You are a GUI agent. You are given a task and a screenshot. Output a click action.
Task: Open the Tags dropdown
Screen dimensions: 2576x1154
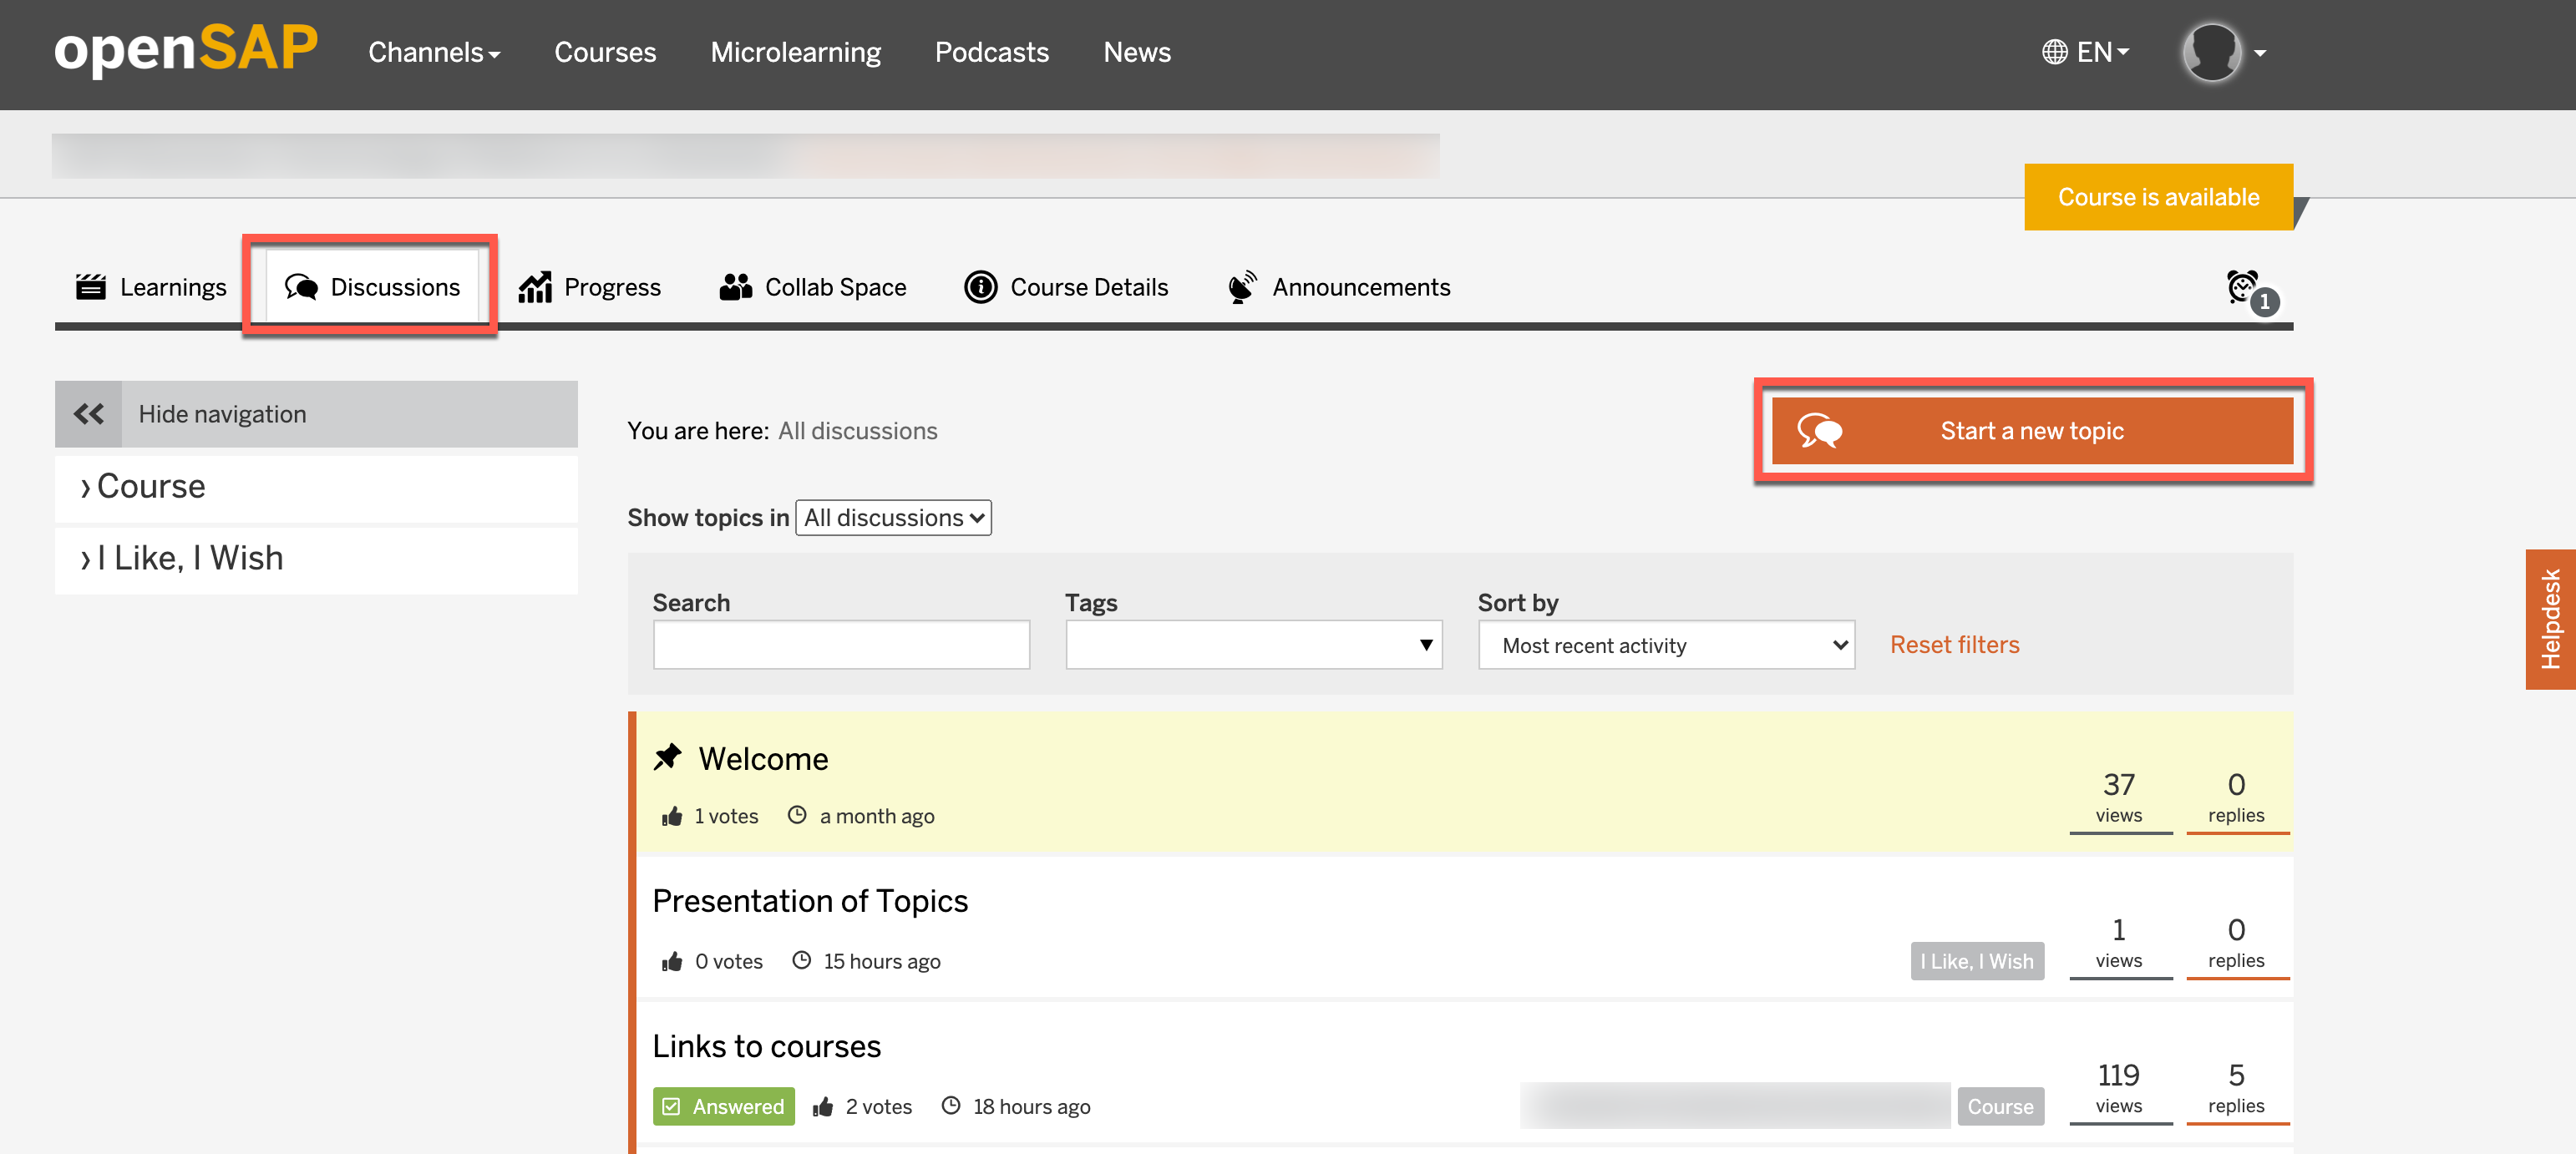(1253, 645)
